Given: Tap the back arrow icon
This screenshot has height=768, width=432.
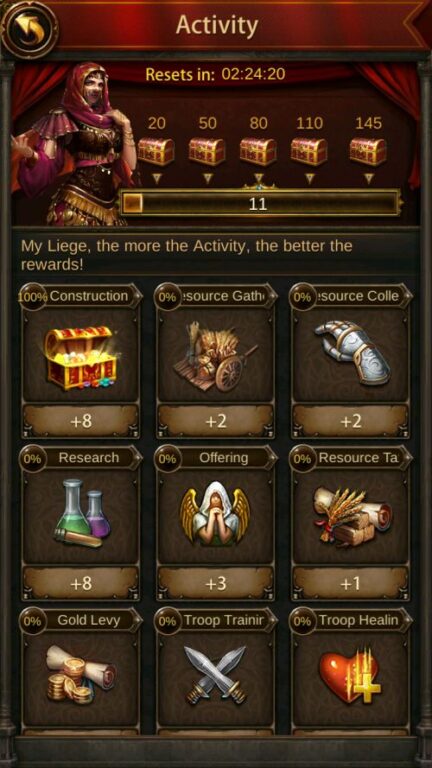Looking at the screenshot, I should 29,29.
